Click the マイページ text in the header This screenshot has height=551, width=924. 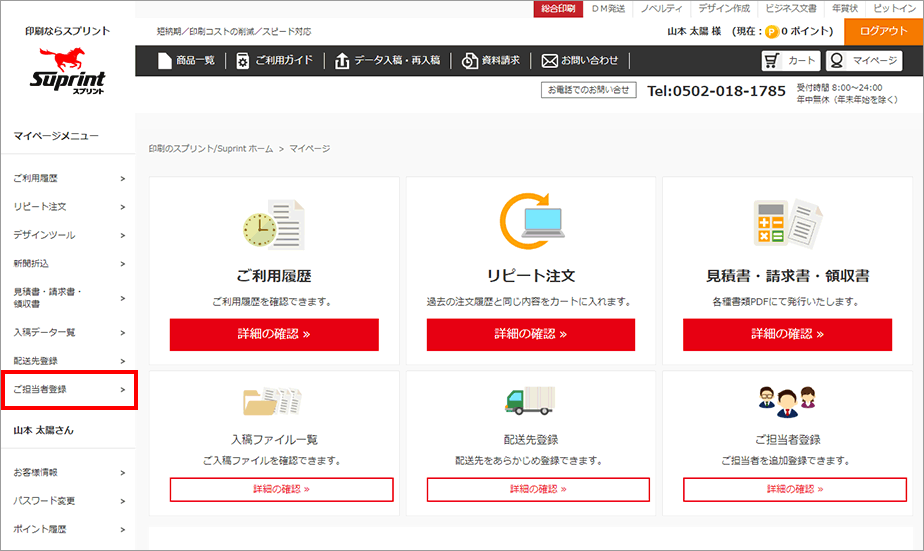pos(875,61)
